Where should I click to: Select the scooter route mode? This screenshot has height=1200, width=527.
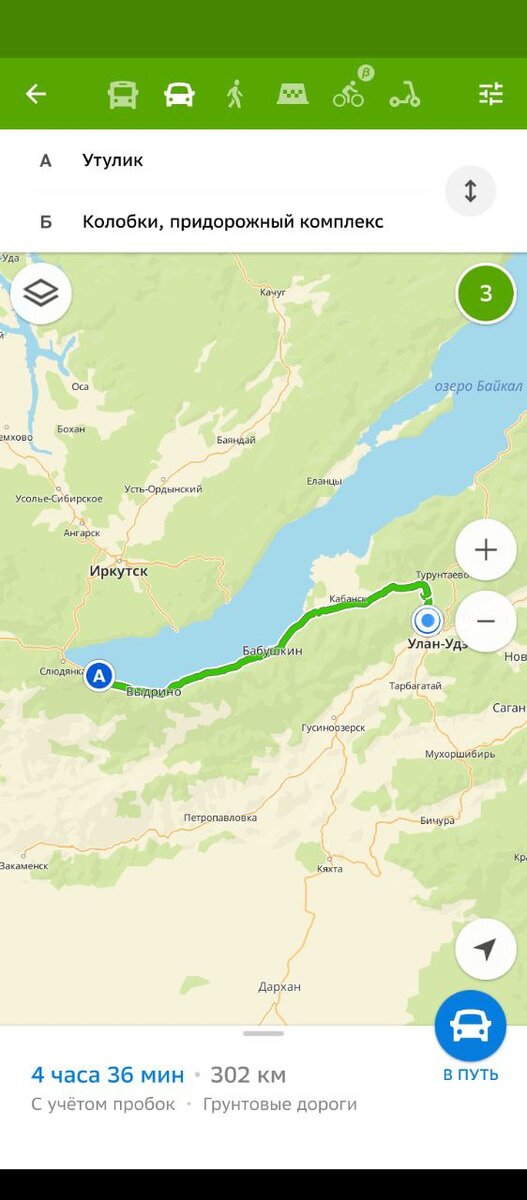(x=405, y=95)
